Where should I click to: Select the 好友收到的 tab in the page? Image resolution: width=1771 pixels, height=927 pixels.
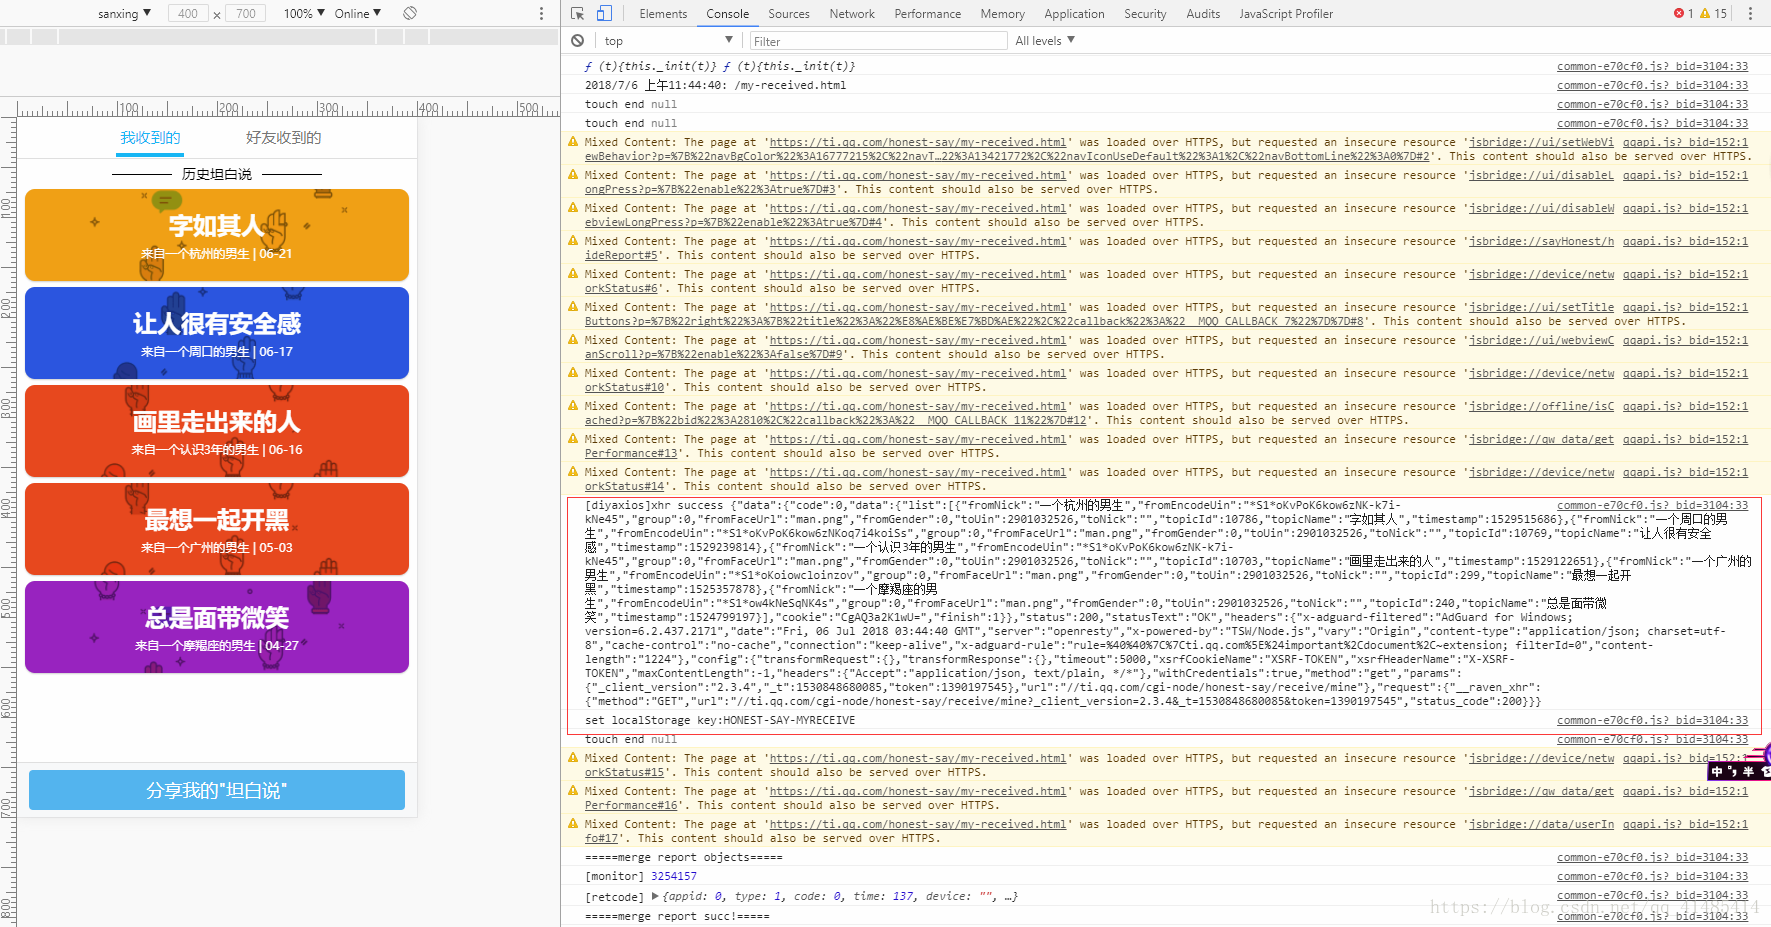point(284,138)
